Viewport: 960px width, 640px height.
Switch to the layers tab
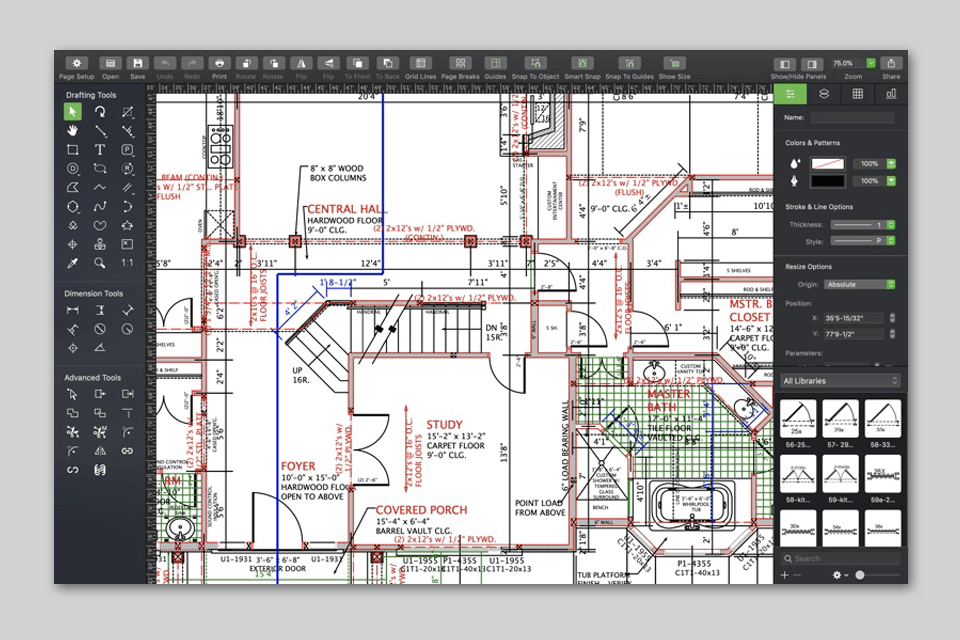[x=824, y=94]
